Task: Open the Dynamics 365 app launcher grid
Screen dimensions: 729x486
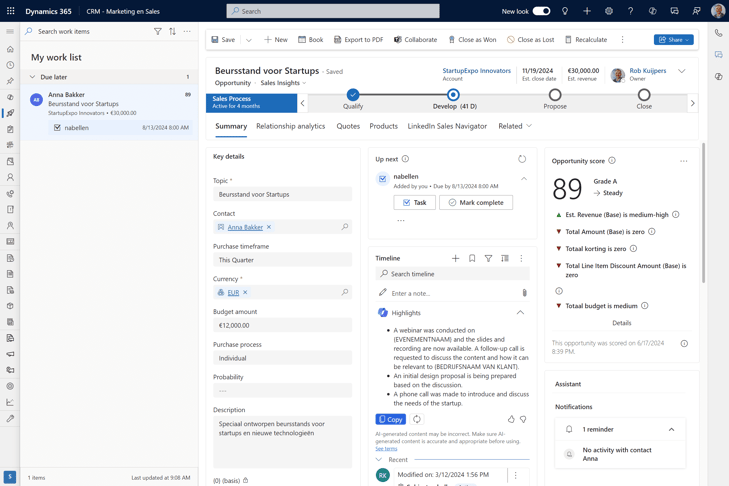Action: tap(10, 11)
